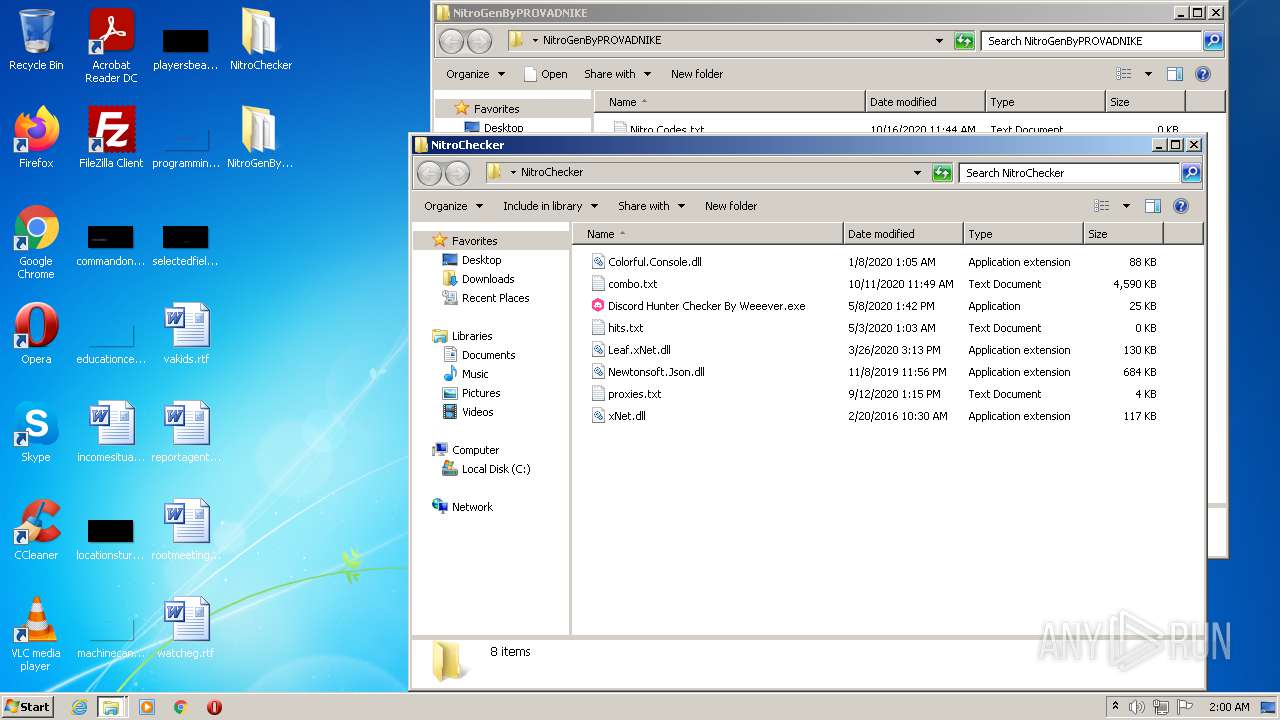This screenshot has height=720, width=1280.
Task: Click Windows Media Player taskbar icon
Action: (x=147, y=707)
